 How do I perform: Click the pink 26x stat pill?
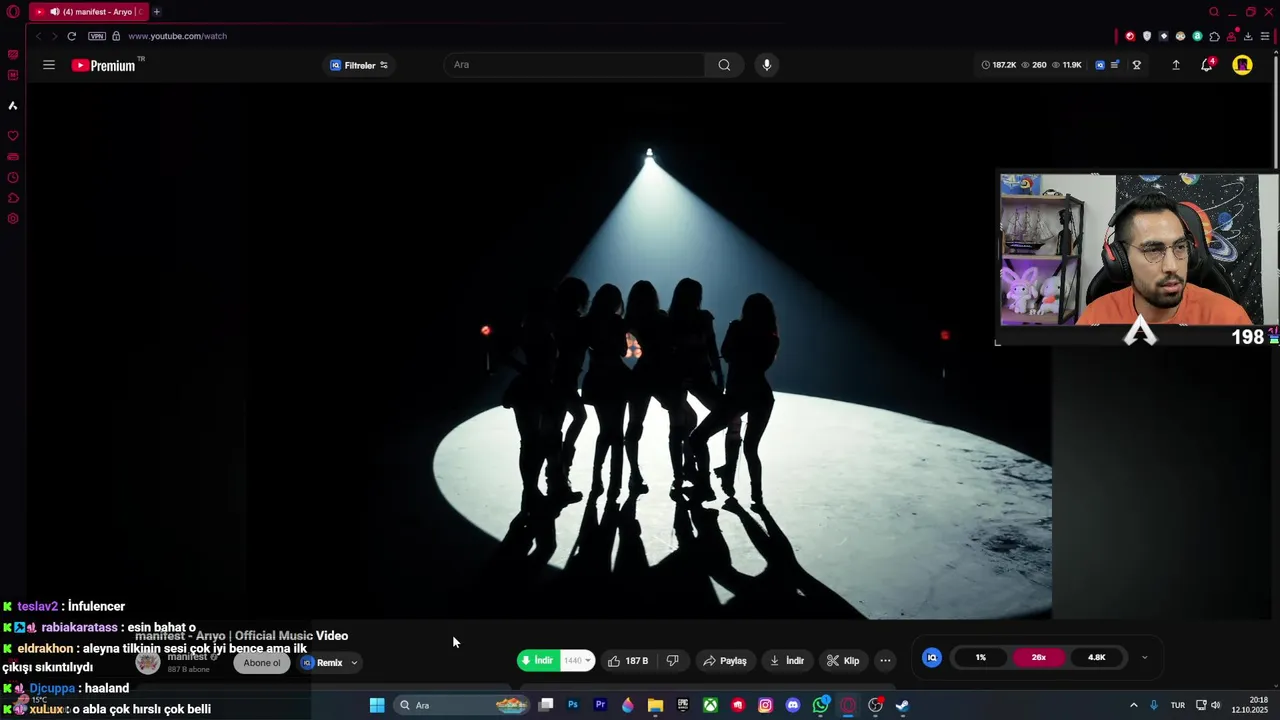pos(1039,657)
